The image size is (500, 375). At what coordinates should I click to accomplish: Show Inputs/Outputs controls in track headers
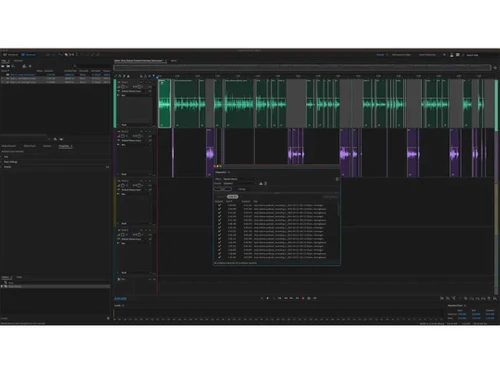pyautogui.click(x=116, y=76)
